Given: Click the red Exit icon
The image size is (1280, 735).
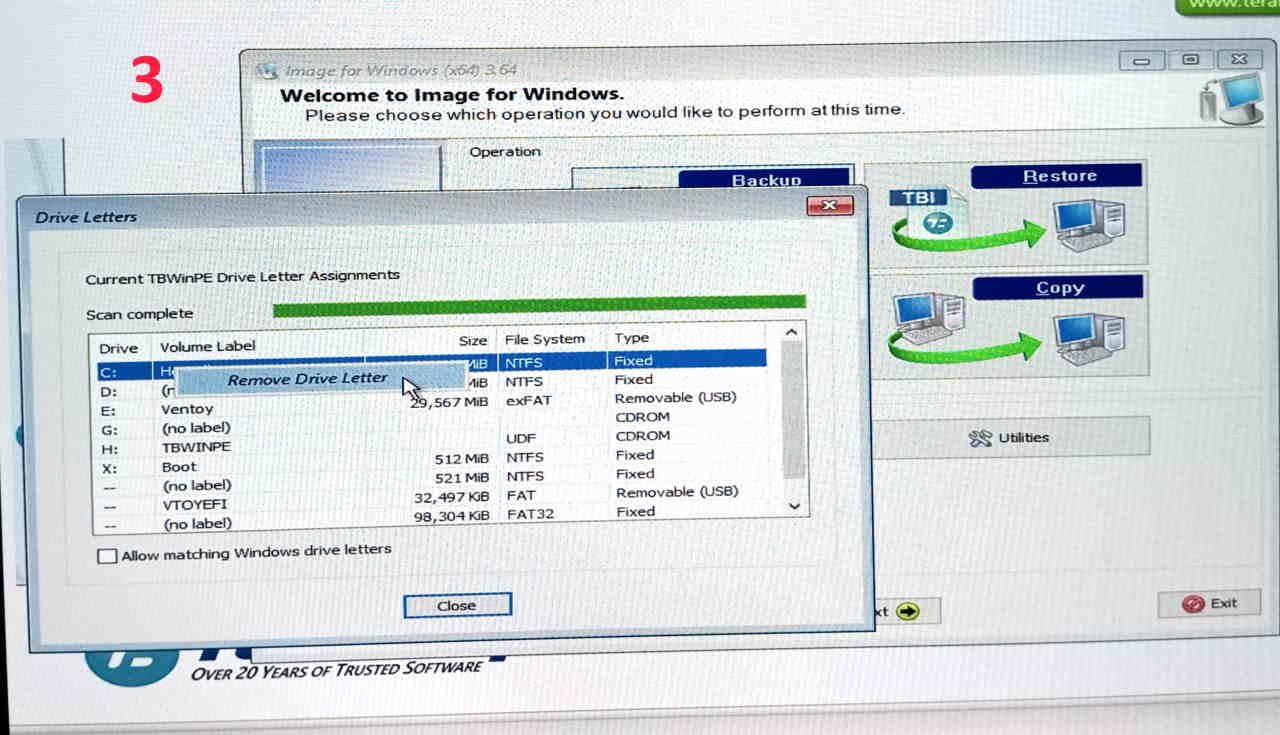Looking at the screenshot, I should tap(1192, 604).
